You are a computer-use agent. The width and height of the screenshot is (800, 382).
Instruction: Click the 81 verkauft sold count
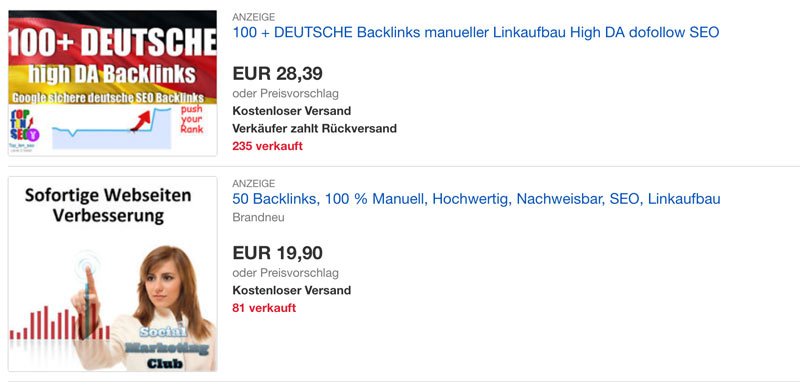pos(264,308)
